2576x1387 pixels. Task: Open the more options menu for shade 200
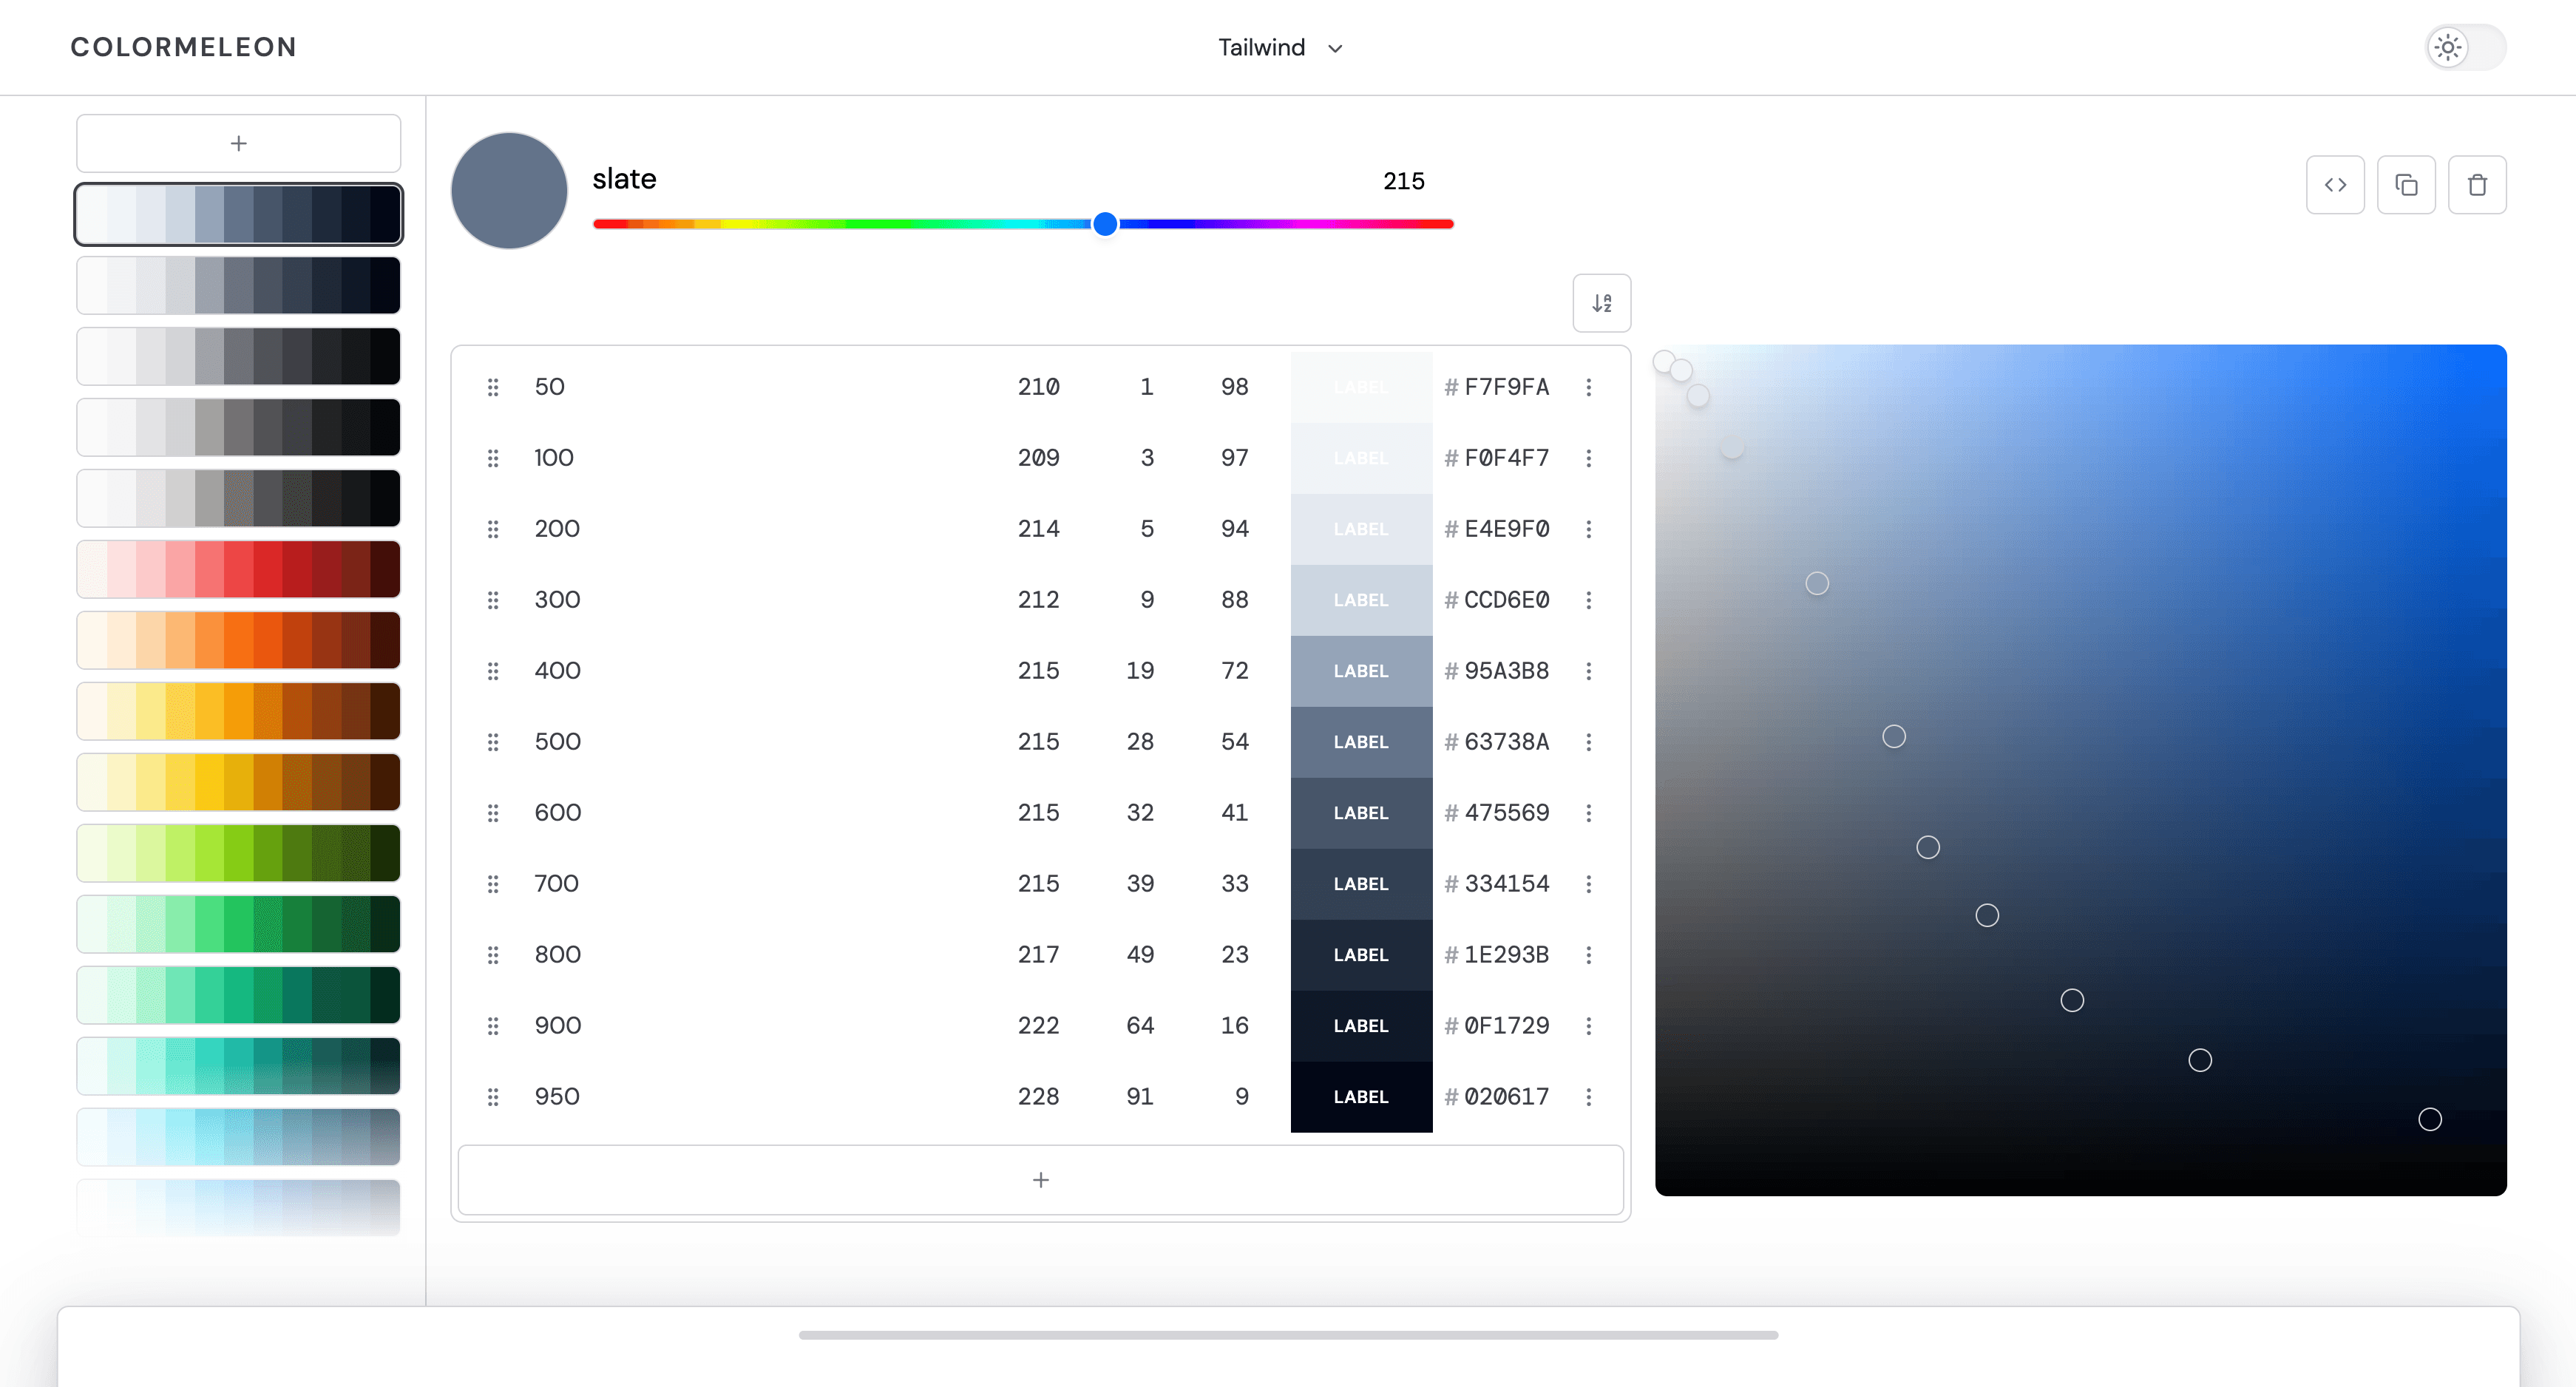pyautogui.click(x=1589, y=529)
